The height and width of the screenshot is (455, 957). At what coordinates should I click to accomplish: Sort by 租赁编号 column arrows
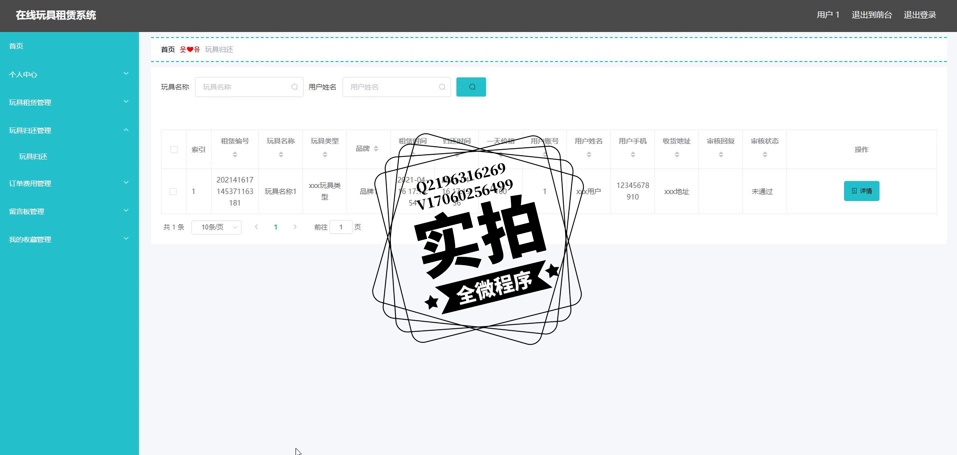[x=235, y=155]
